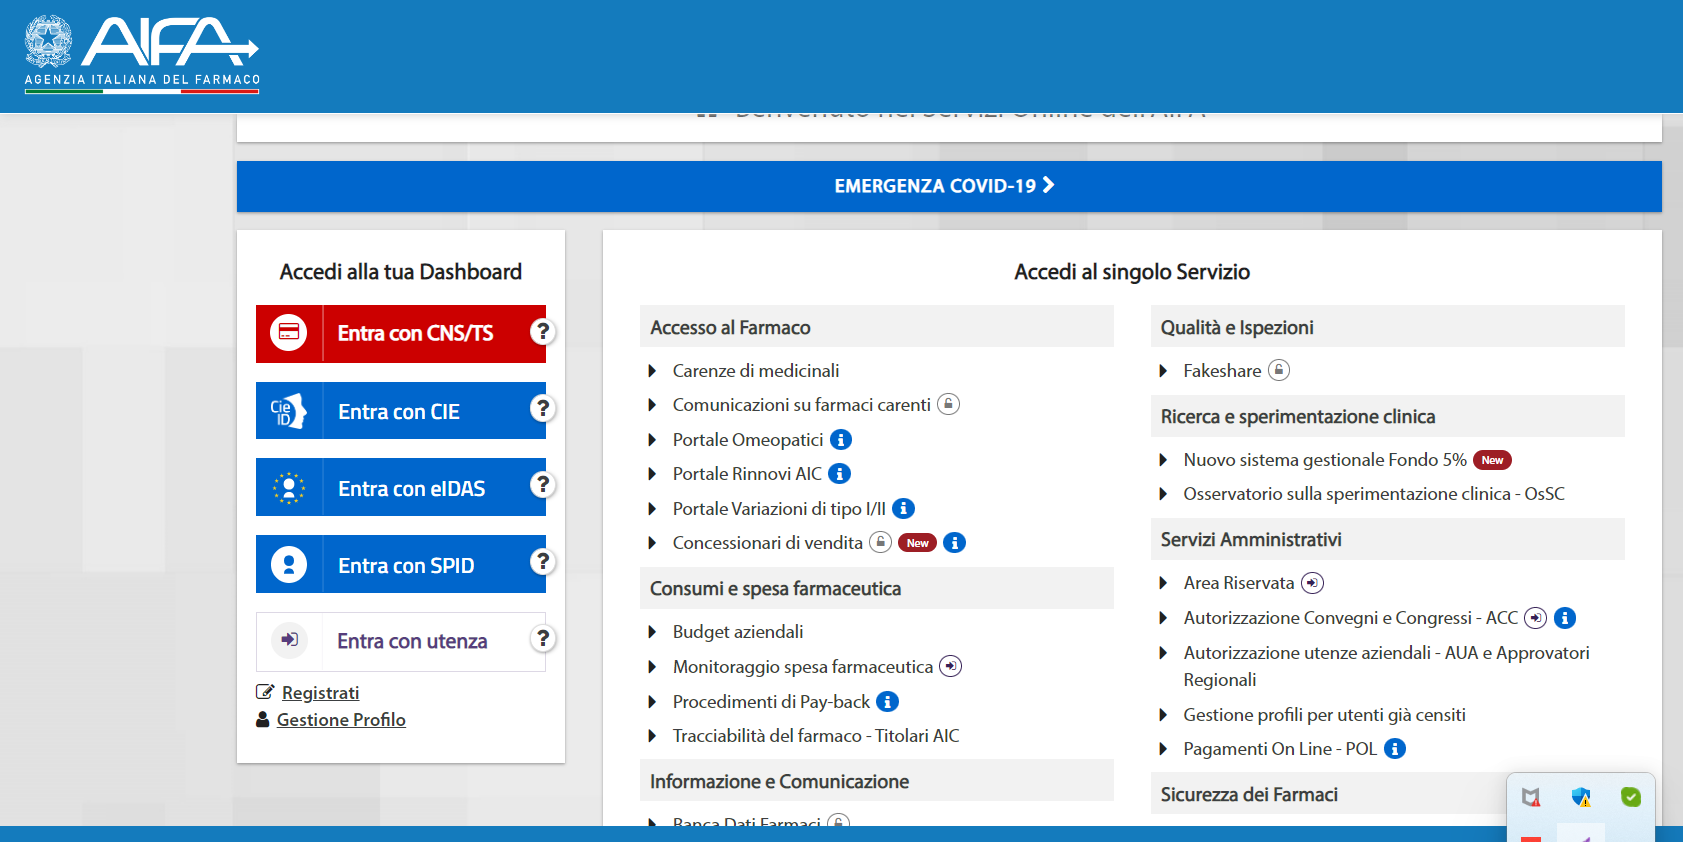Viewport: 1683px width, 842px height.
Task: Click the AIFA logo in the header
Action: click(142, 54)
